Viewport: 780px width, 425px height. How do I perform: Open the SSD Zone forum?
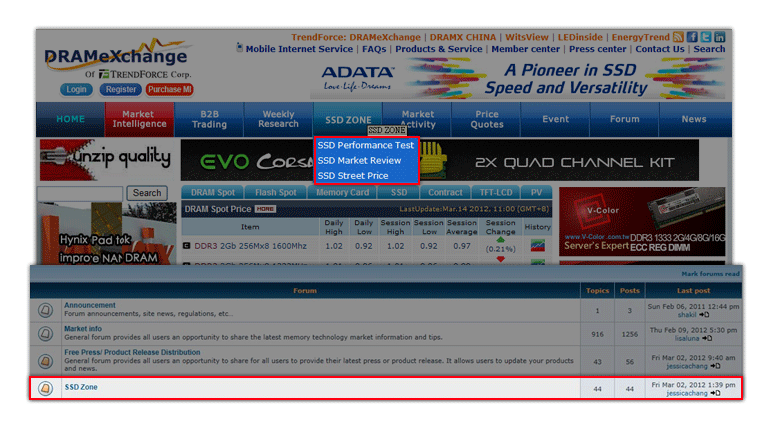[x=81, y=387]
